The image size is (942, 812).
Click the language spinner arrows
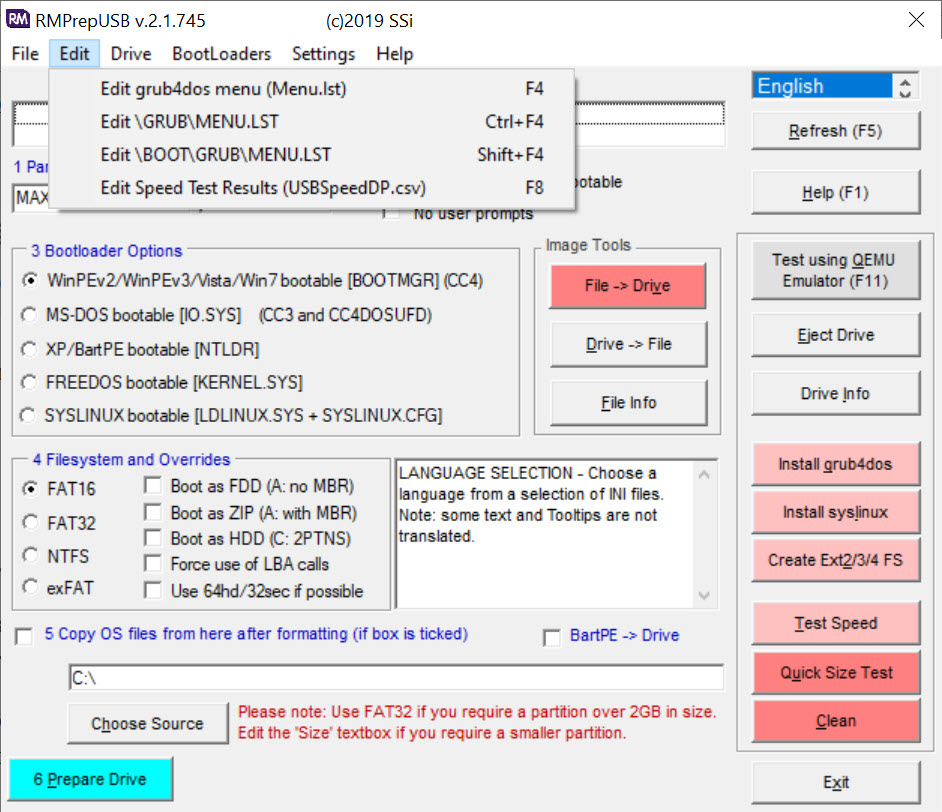coord(905,86)
